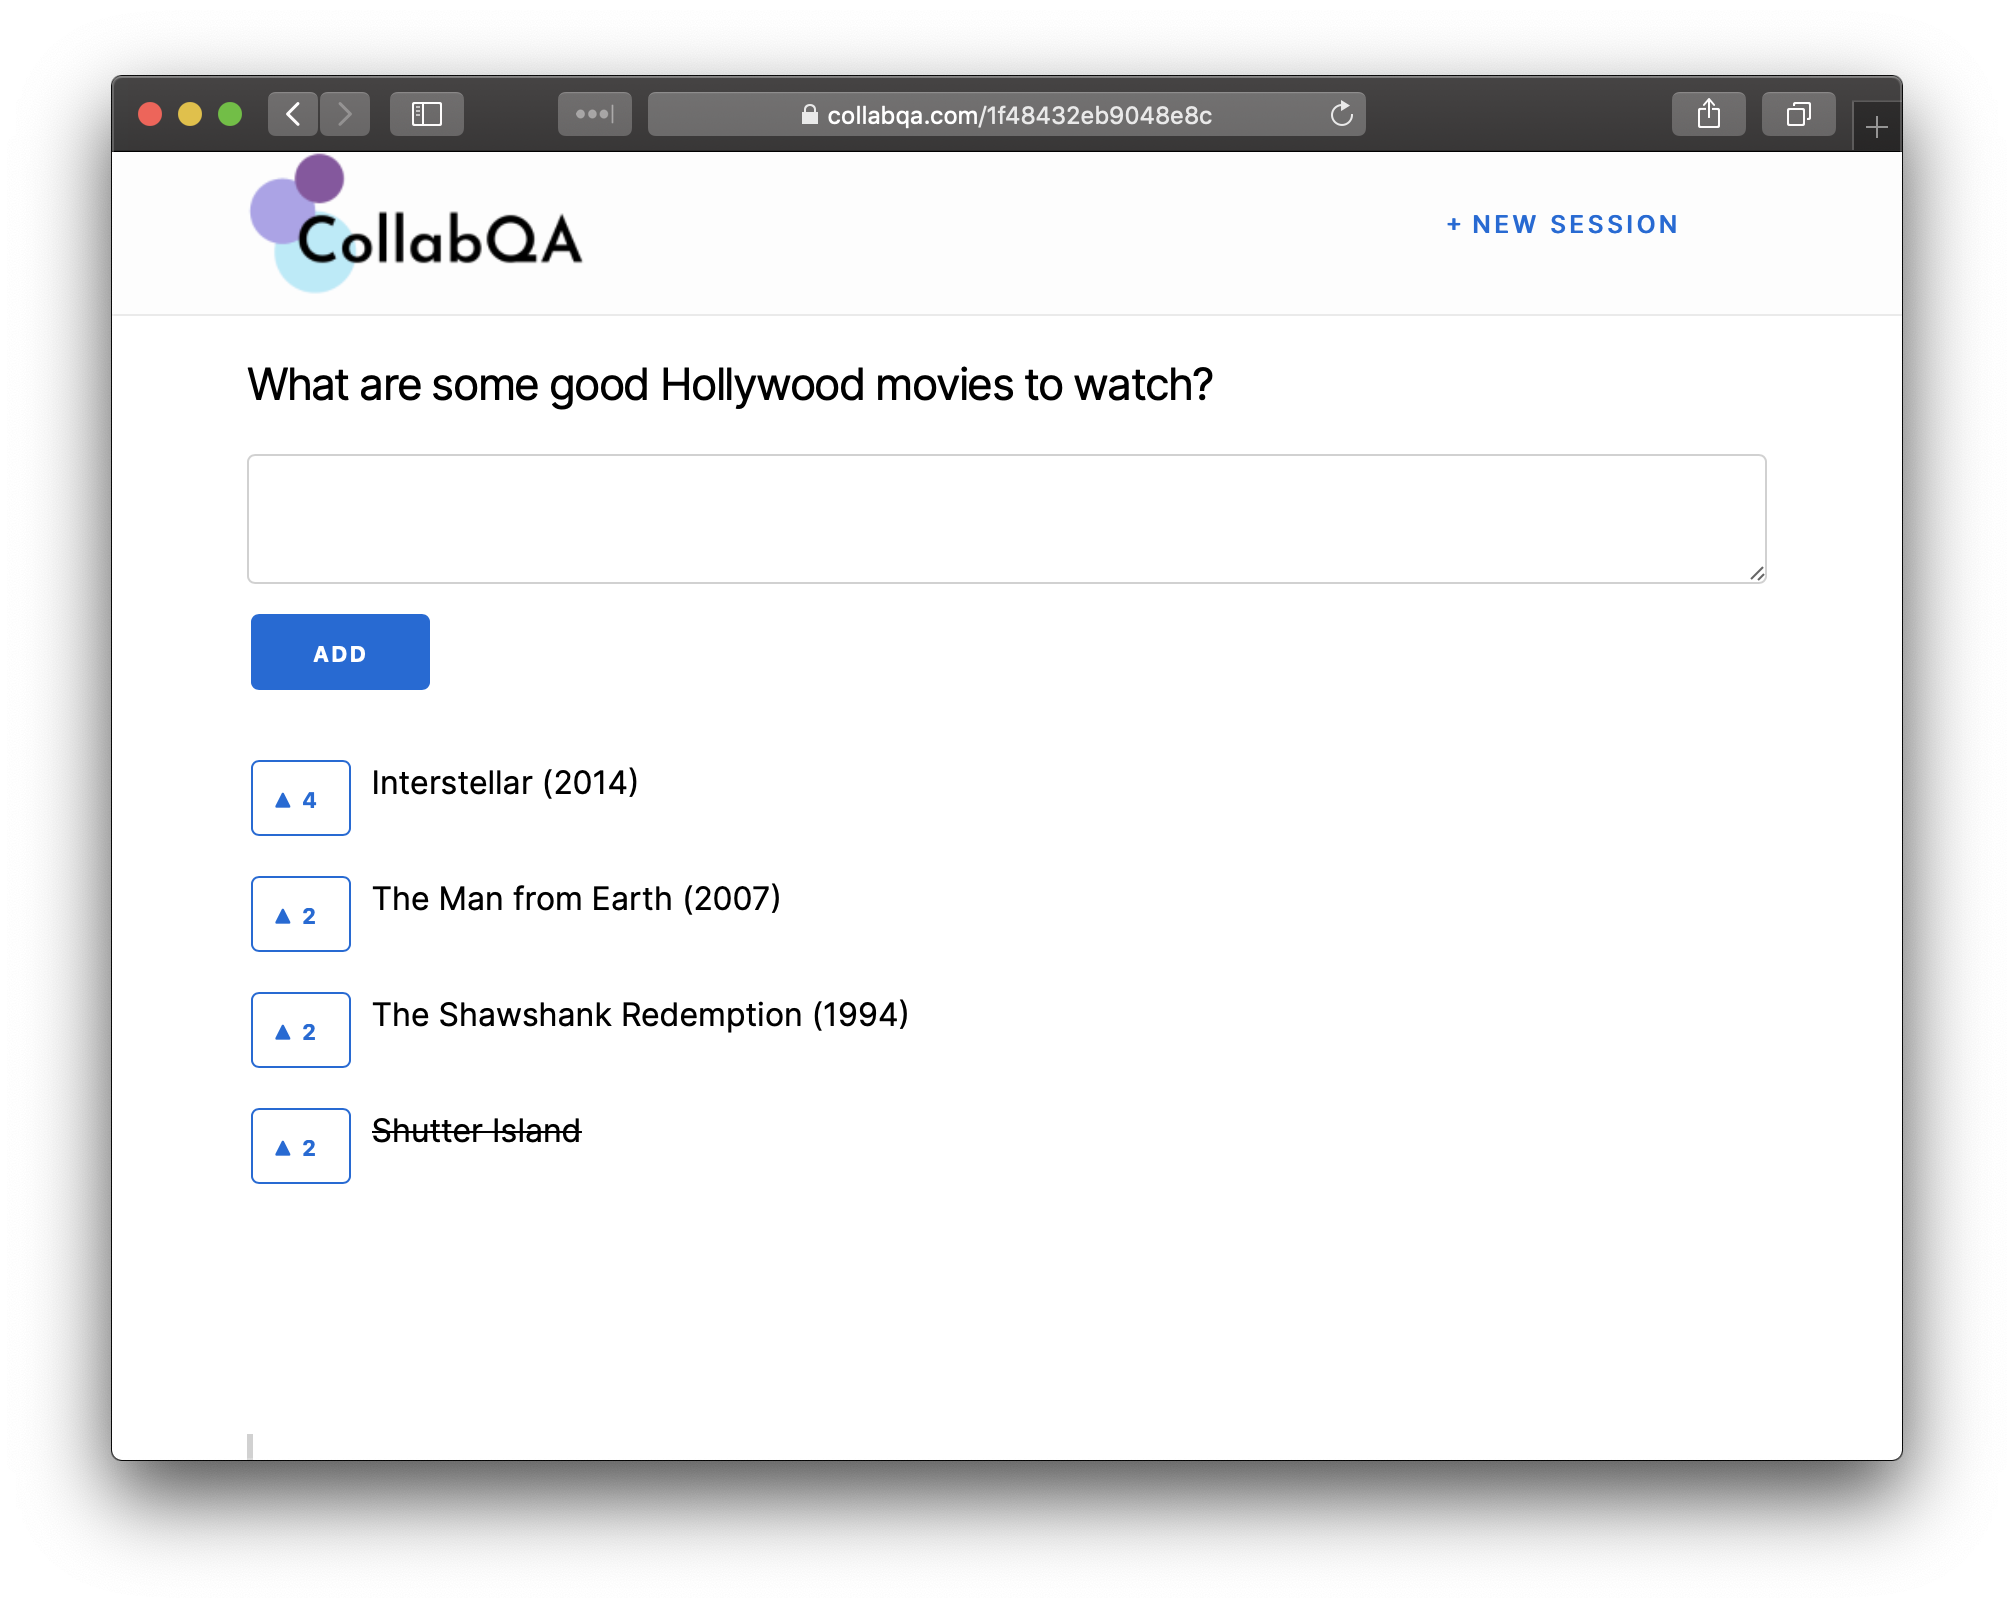Upvote the struck-through Shutter Island answer
Screen dimensions: 2014x1608
point(300,1145)
